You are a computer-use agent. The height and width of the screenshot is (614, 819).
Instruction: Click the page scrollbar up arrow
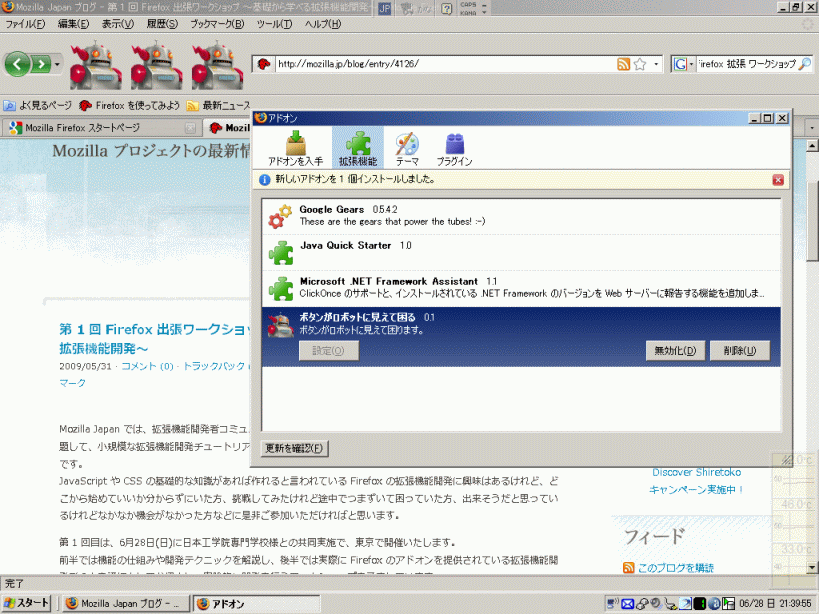click(812, 145)
